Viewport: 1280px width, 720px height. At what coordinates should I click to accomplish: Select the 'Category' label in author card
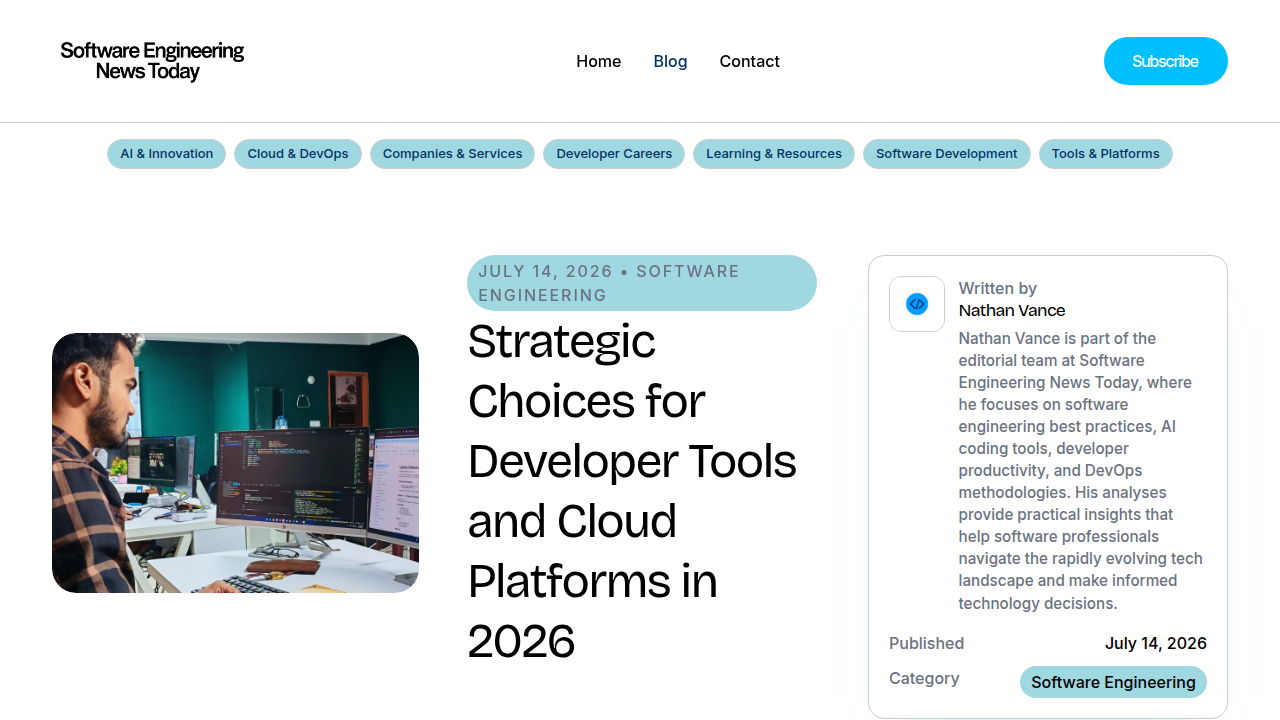pyautogui.click(x=924, y=678)
